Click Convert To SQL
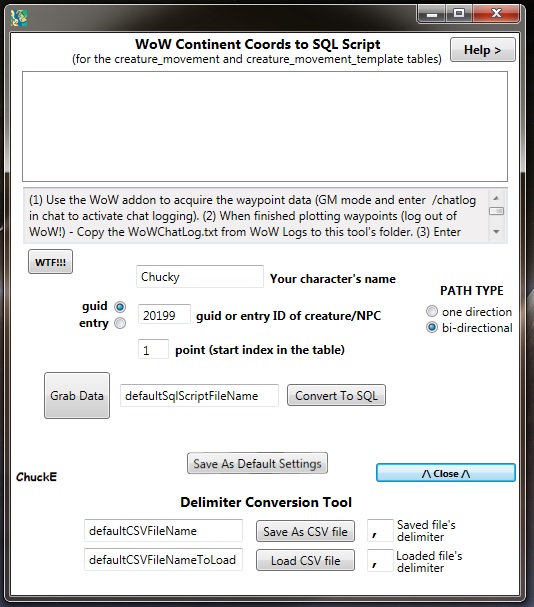Image resolution: width=534 pixels, height=607 pixels. tap(336, 395)
